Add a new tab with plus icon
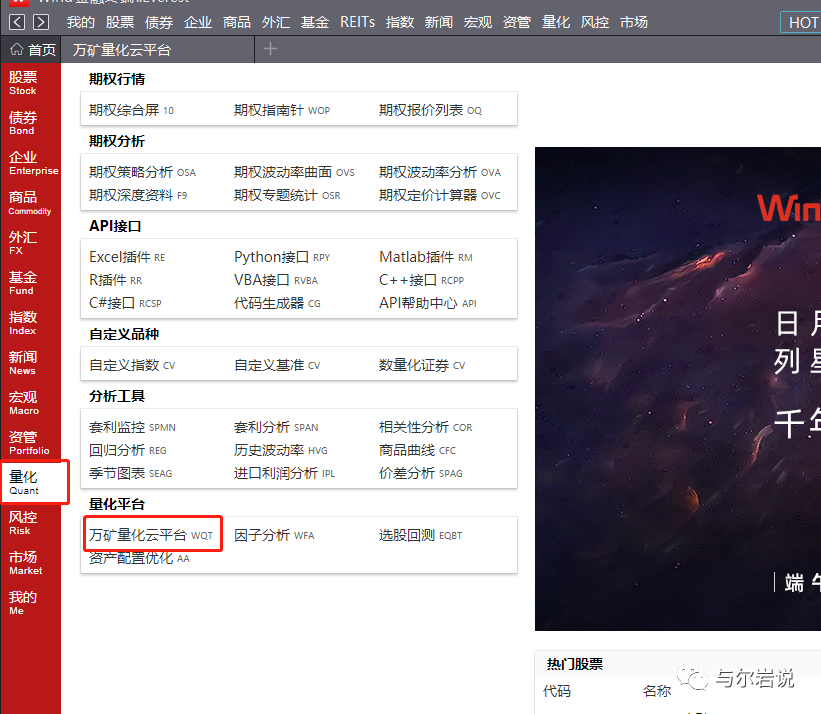This screenshot has height=714, width=821. (270, 49)
